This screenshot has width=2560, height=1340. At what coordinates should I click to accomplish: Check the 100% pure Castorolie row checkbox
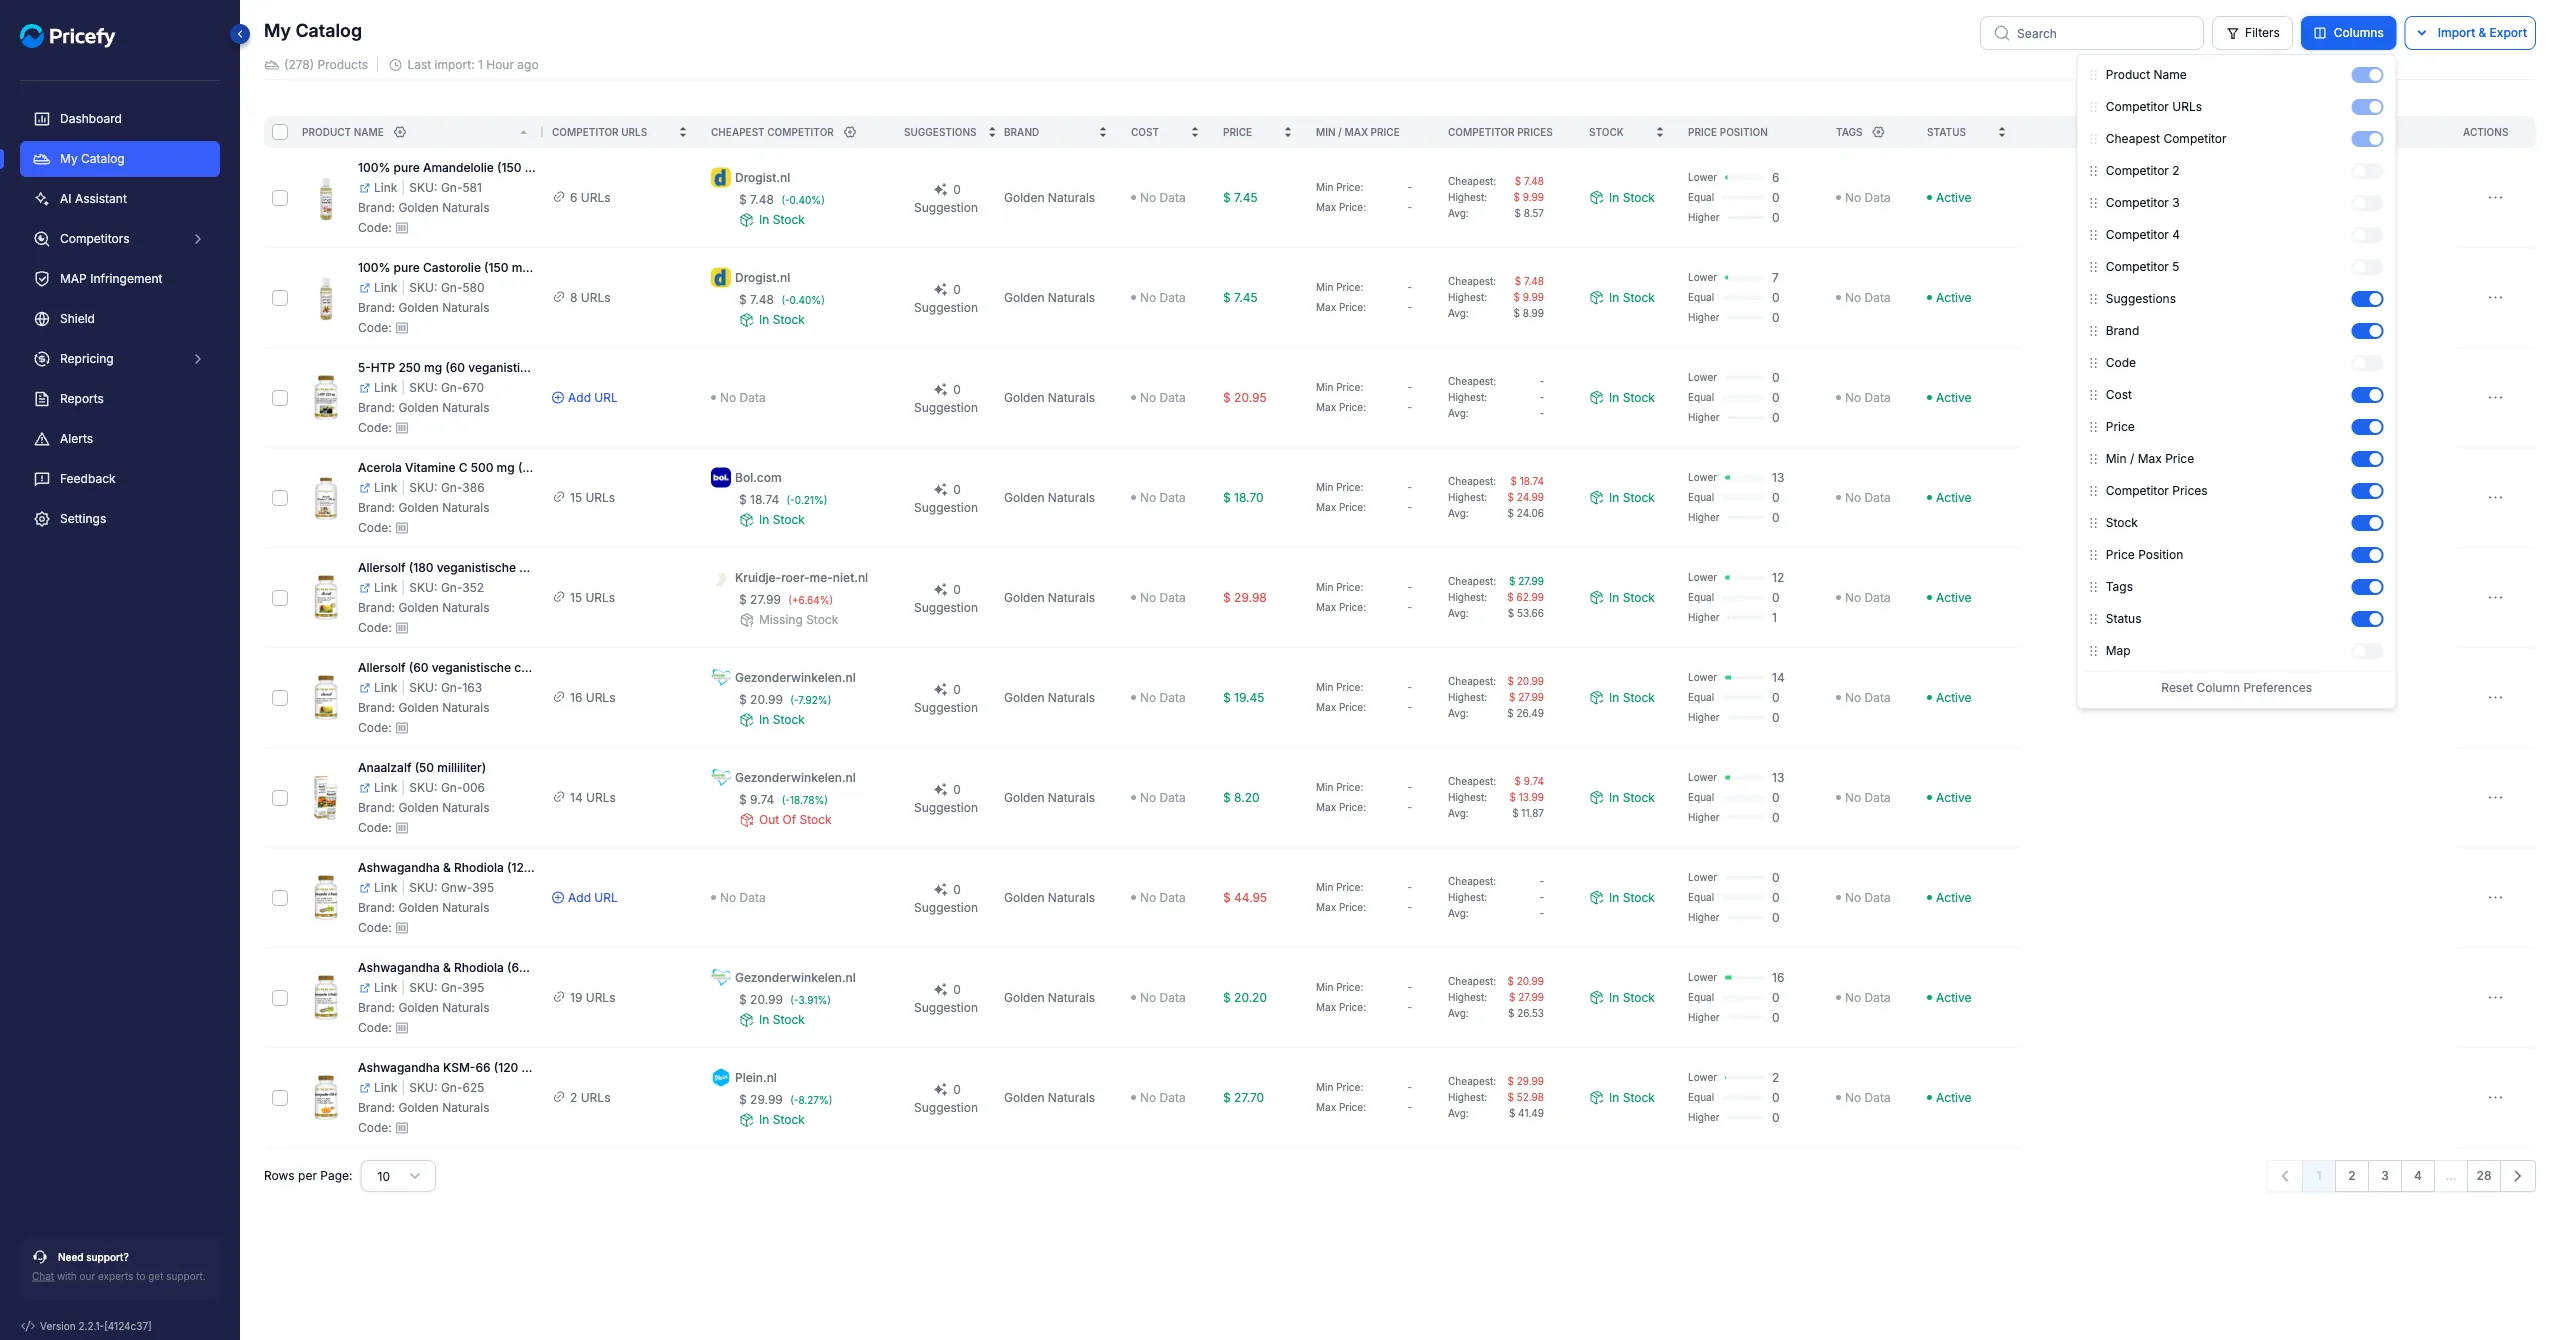pyautogui.click(x=280, y=298)
